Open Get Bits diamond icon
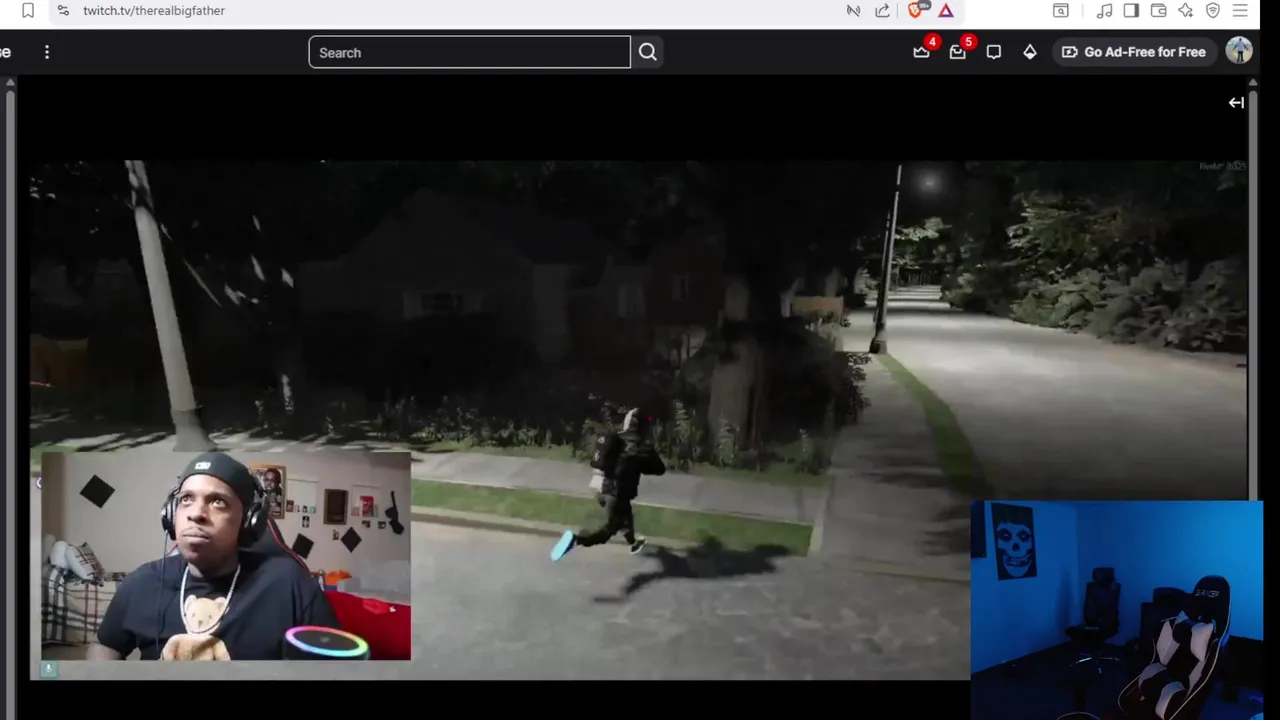The width and height of the screenshot is (1280, 720). coord(1030,52)
